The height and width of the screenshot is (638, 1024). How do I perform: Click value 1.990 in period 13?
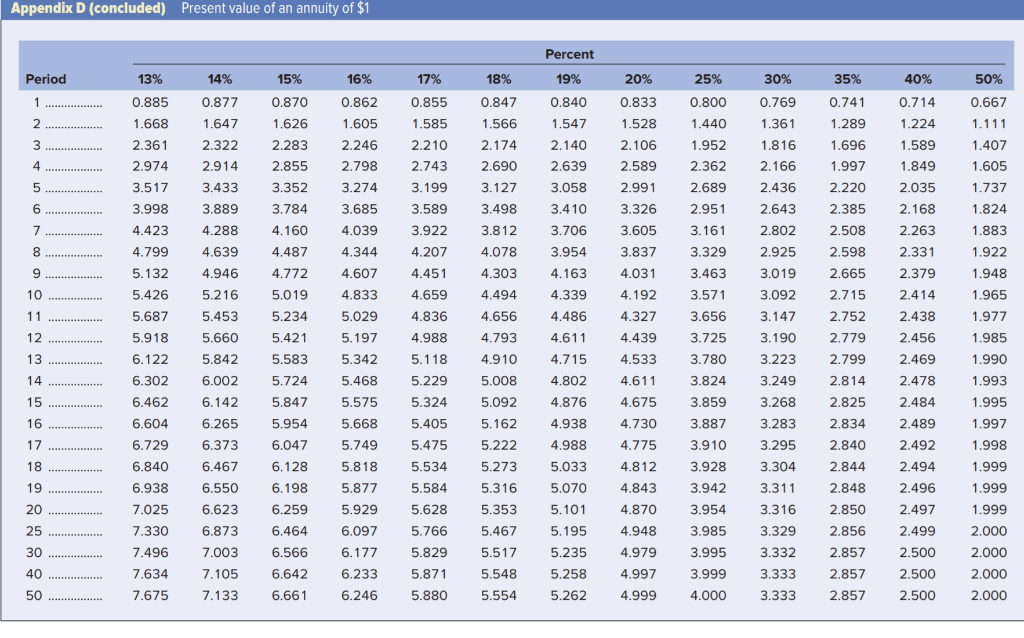(989, 360)
